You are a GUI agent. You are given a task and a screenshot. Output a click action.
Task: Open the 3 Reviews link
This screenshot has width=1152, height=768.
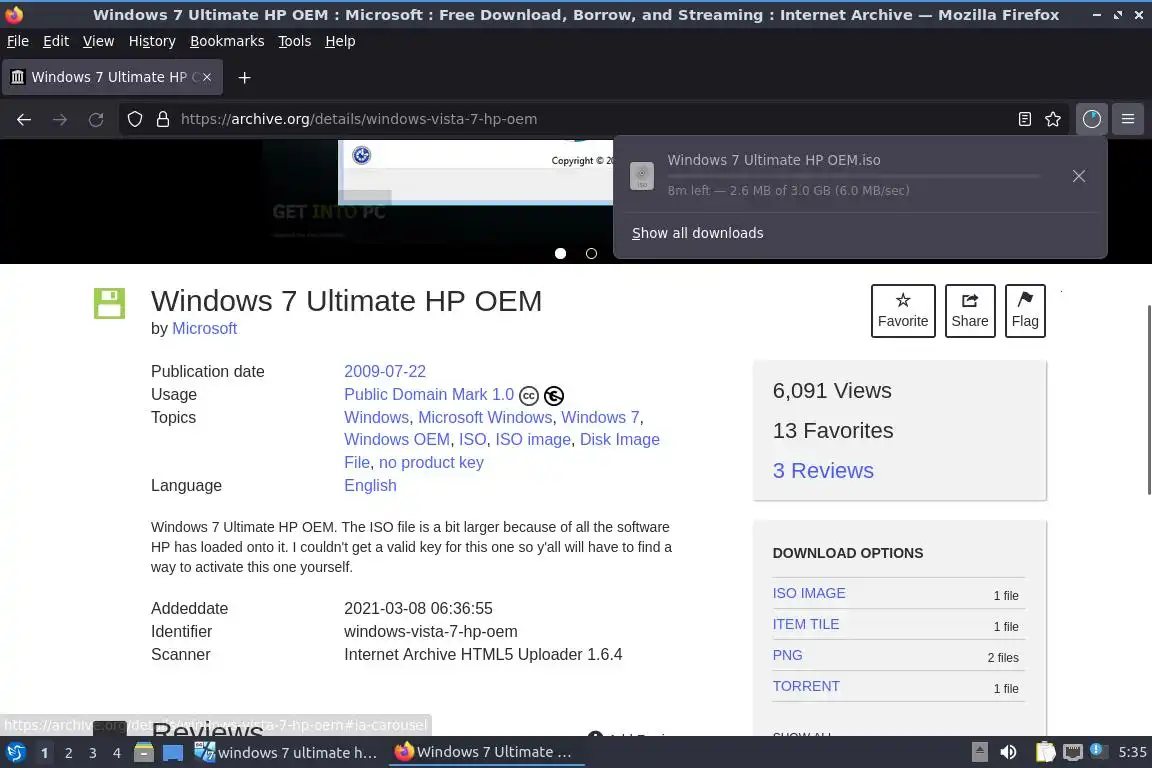coord(823,470)
